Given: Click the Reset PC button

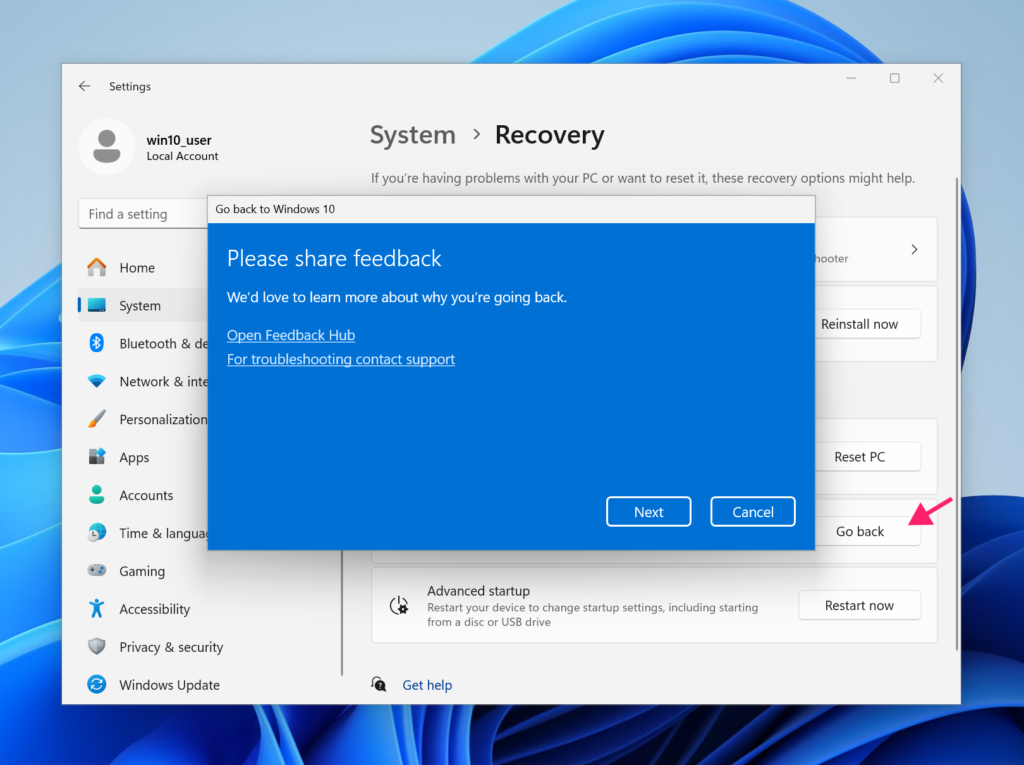Looking at the screenshot, I should (x=867, y=457).
